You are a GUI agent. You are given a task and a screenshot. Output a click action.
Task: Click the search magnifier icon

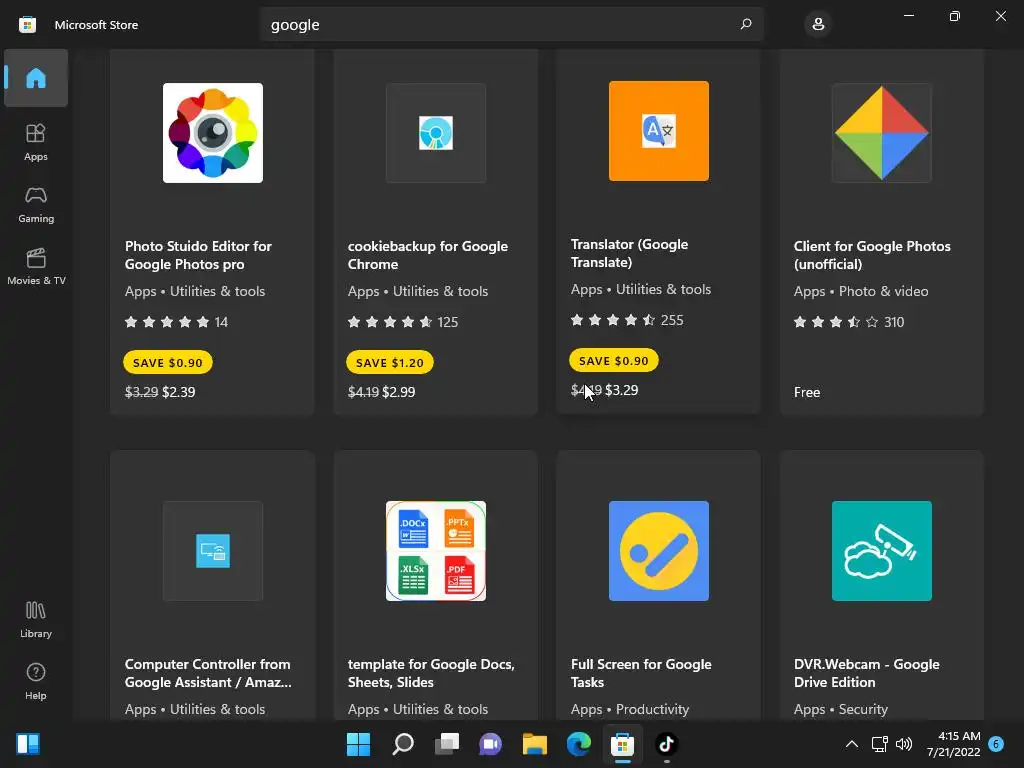746,24
